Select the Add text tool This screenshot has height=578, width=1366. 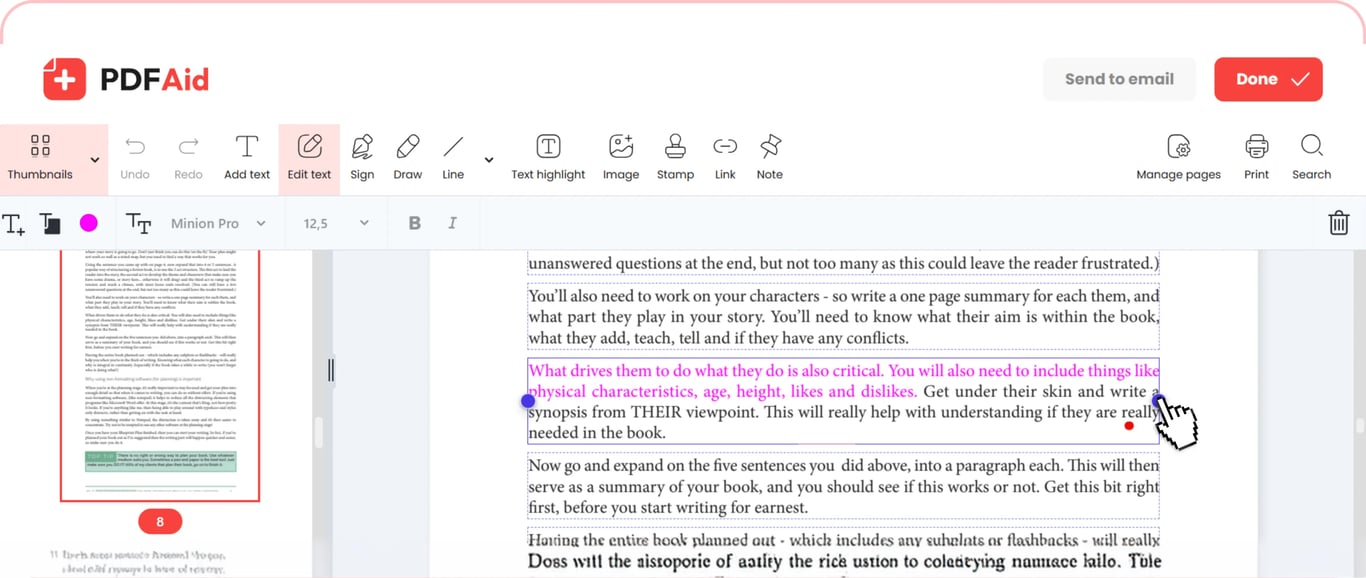point(247,158)
